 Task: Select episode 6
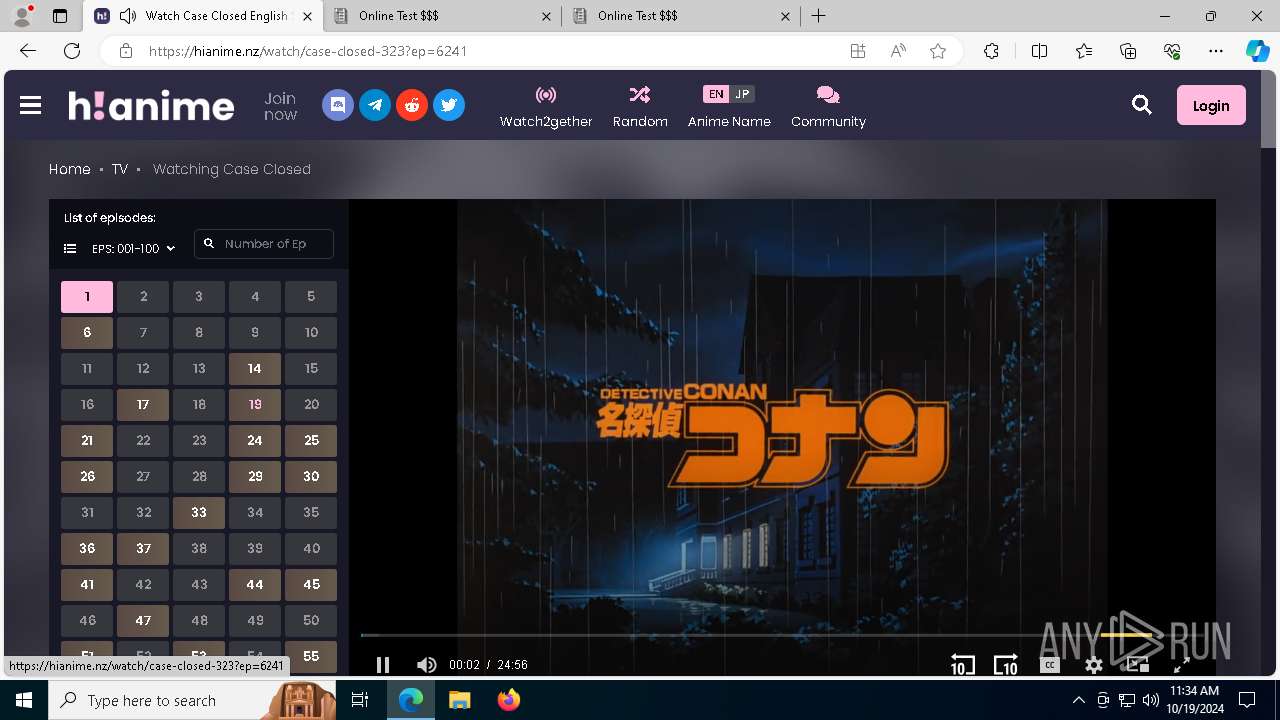click(x=87, y=333)
